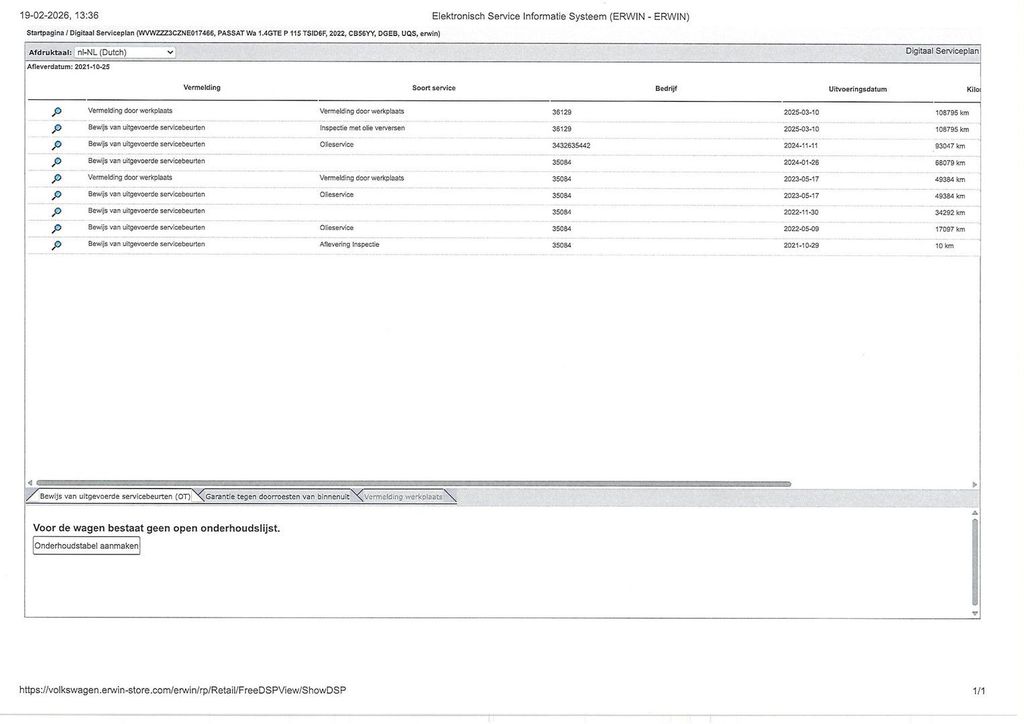The image size is (1024, 724).
Task: Open magnifier for the 2024-01-26 service row
Action: [x=56, y=162]
